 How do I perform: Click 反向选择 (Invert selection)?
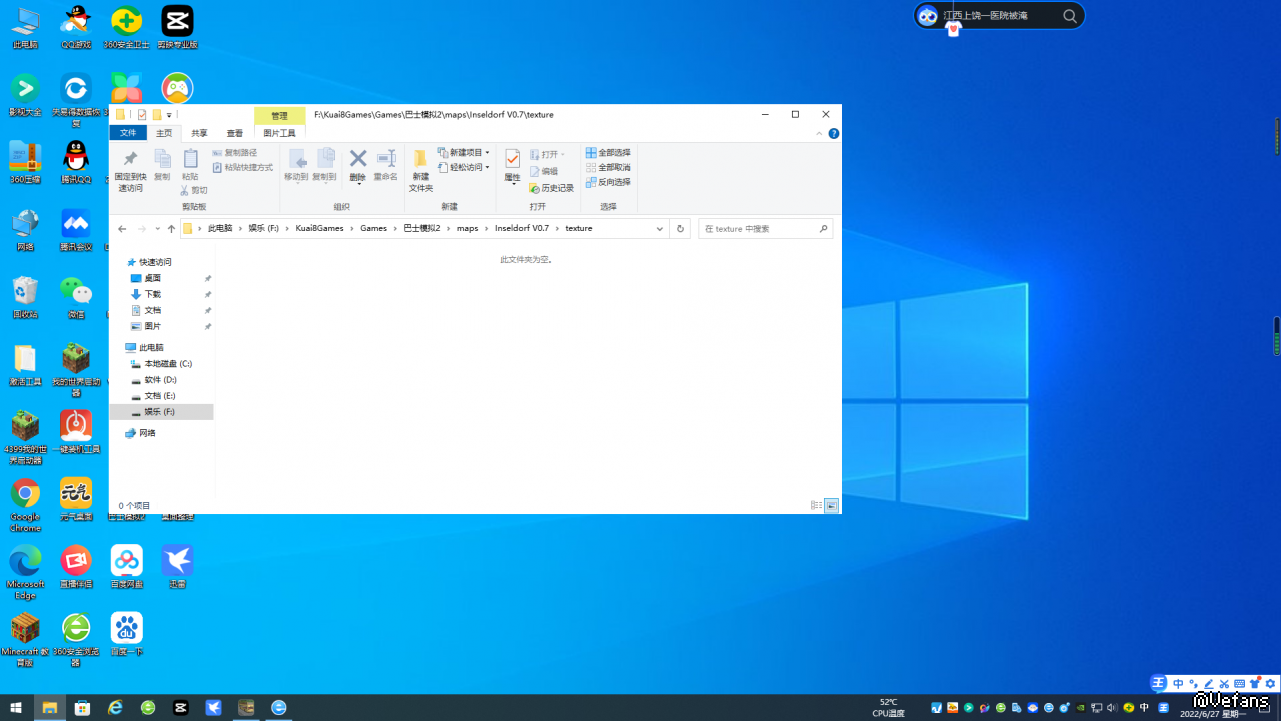(x=608, y=182)
